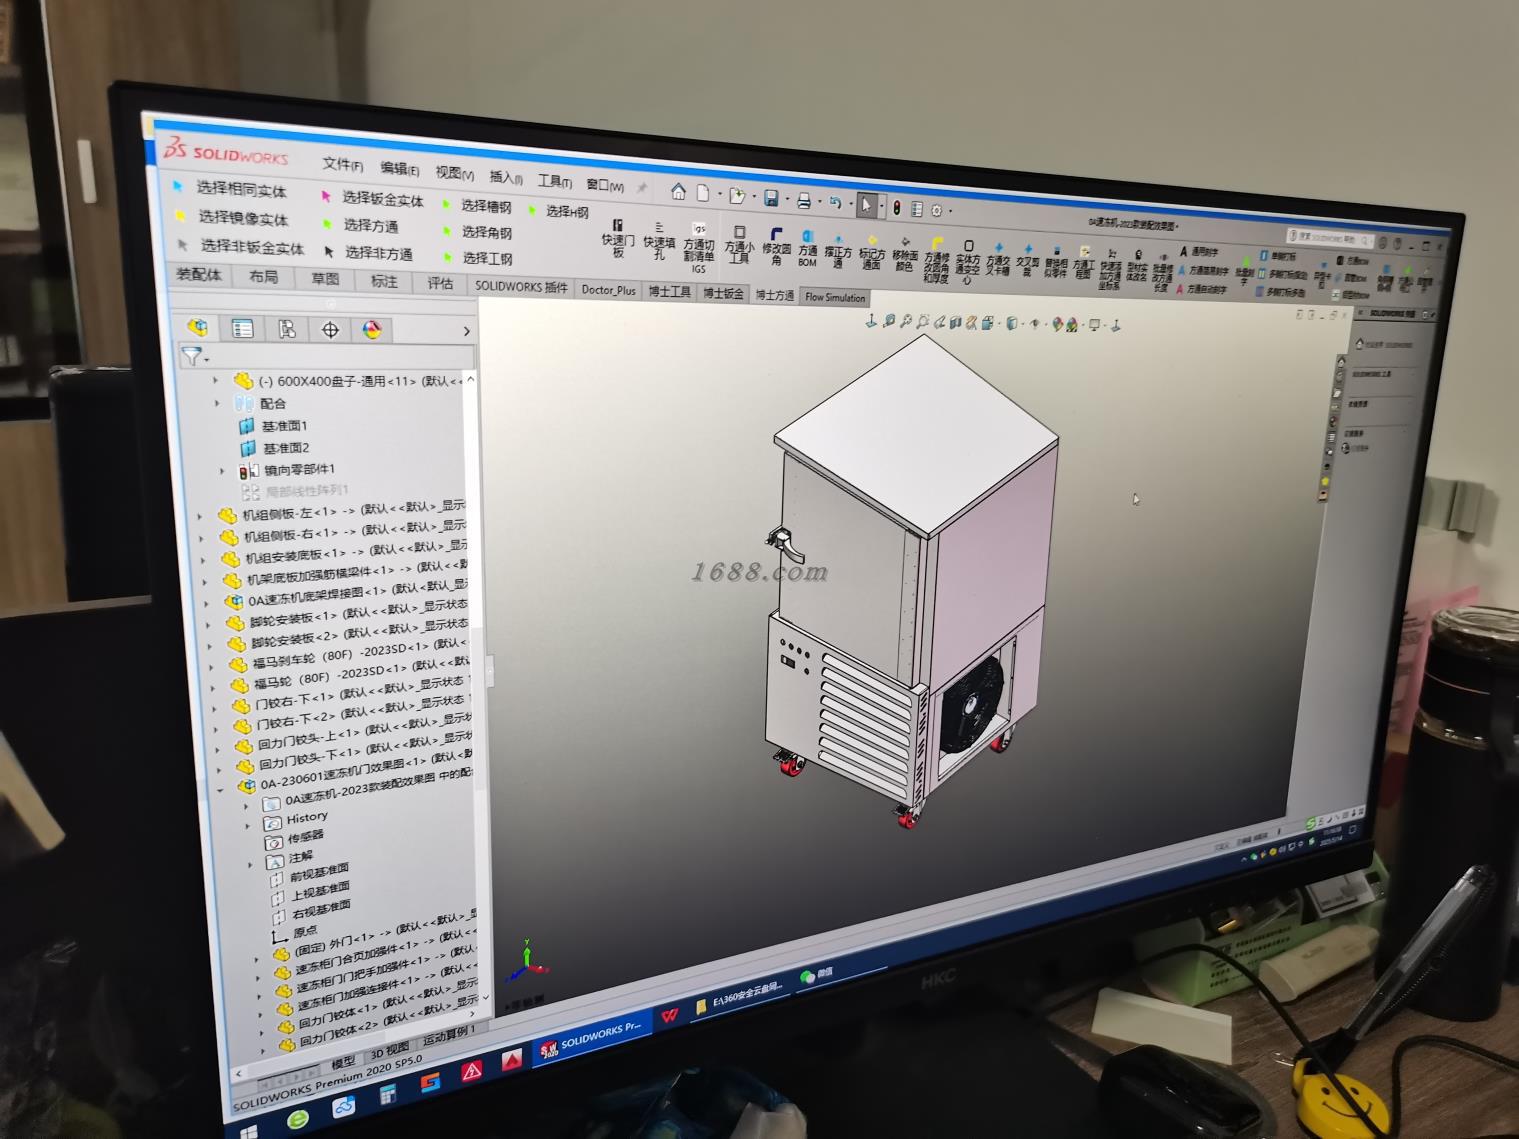
Task: Click the 选择方通 selection tool
Action: [359, 225]
